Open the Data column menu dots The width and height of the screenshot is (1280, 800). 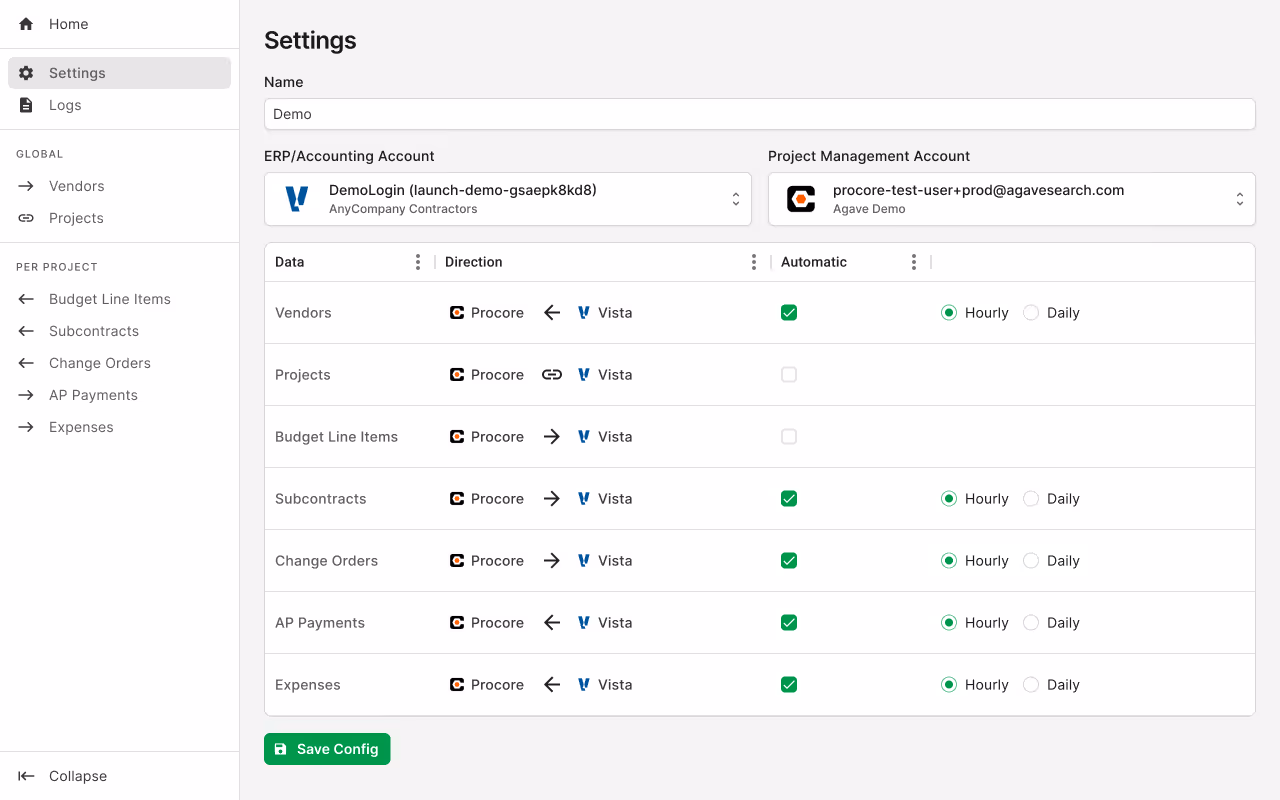point(418,262)
